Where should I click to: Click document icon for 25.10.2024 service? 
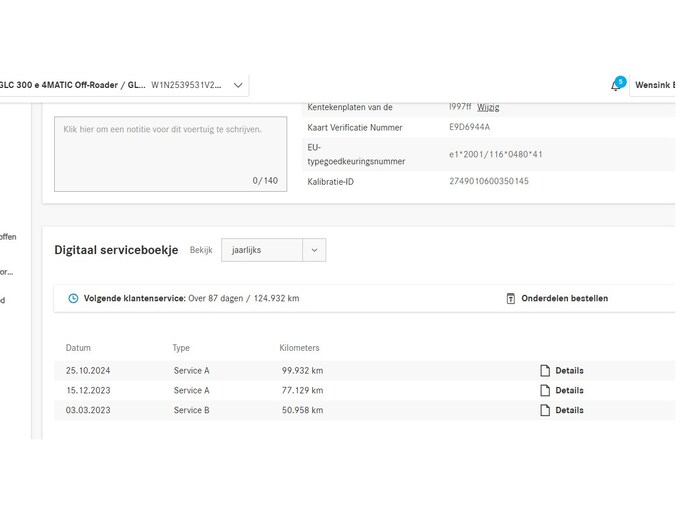545,370
